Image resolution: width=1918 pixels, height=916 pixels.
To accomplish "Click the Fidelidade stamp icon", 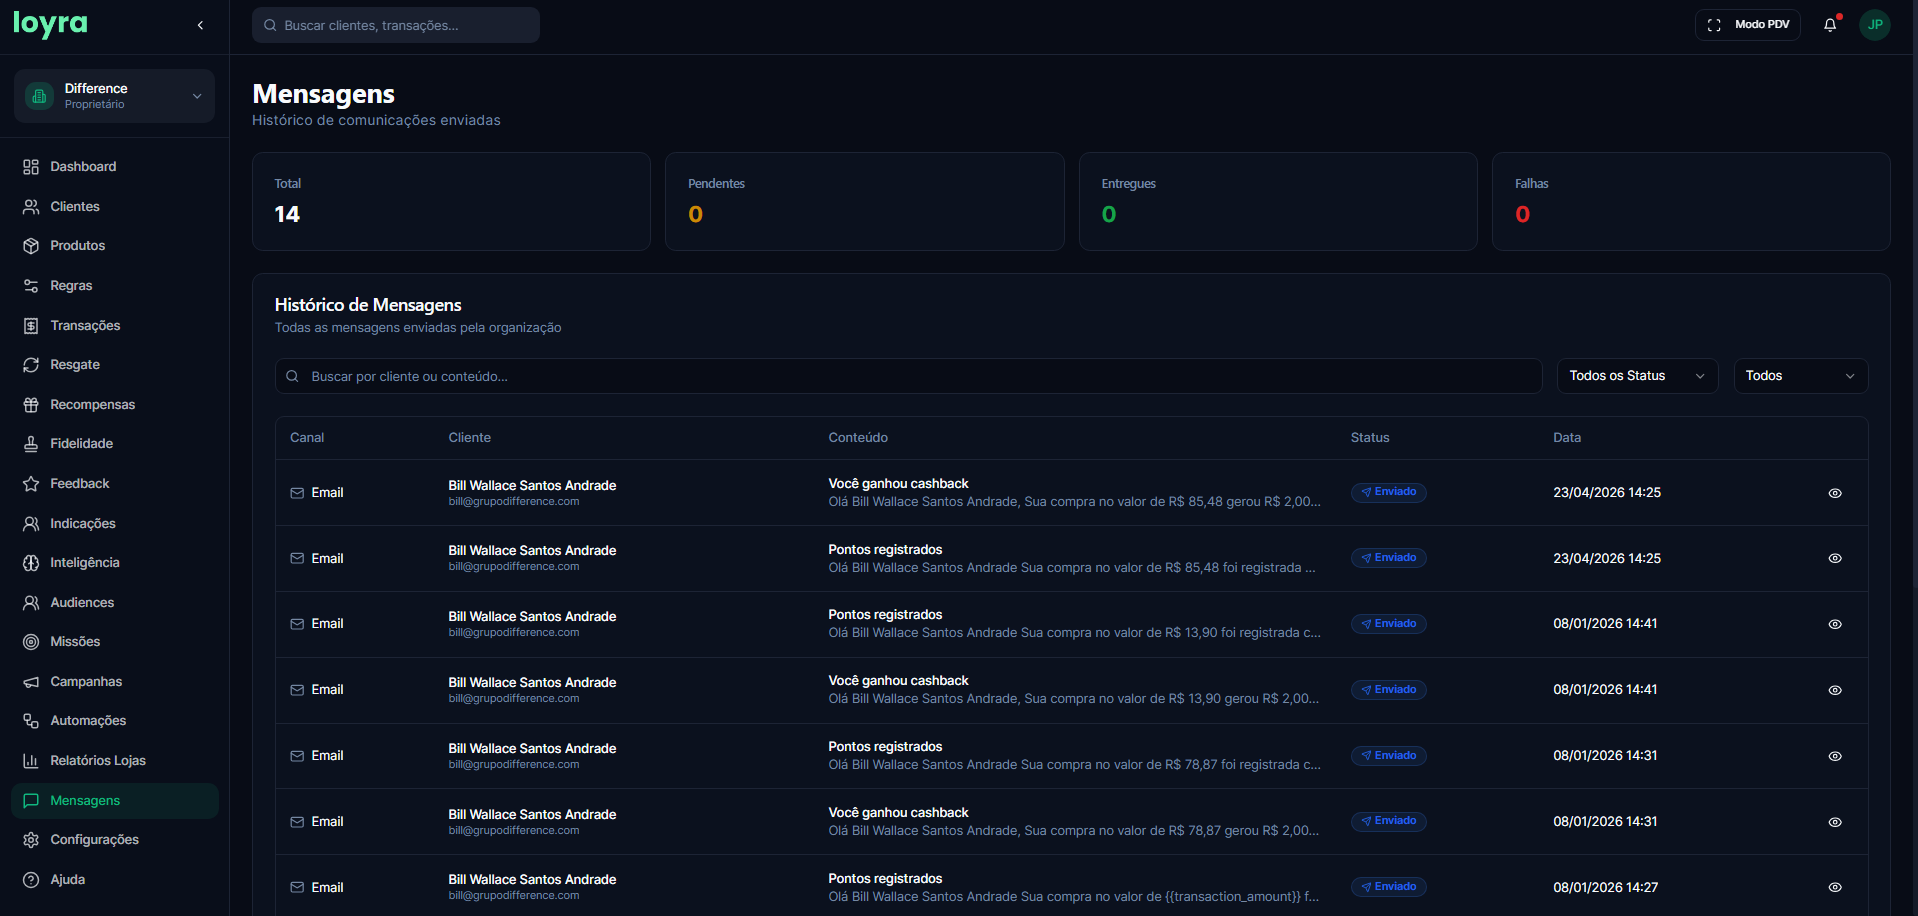I will pos(31,444).
